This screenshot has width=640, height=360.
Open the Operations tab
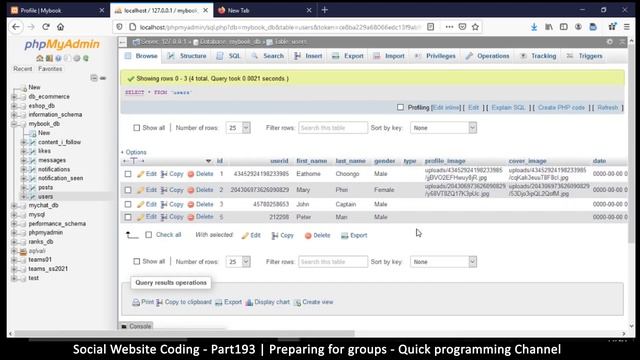[488, 56]
